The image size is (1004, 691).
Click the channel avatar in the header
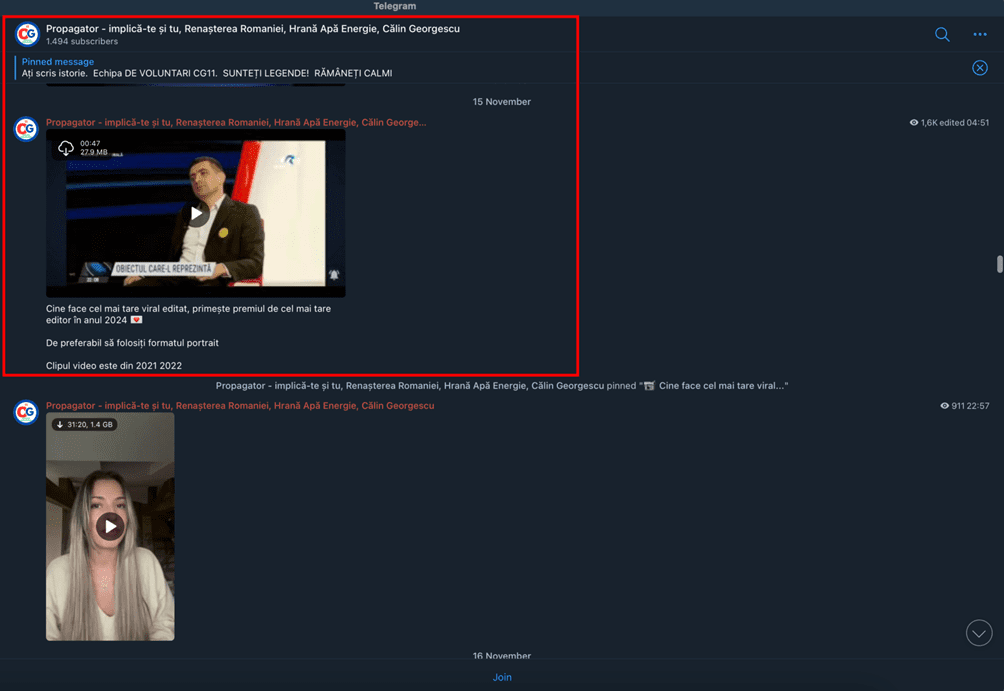point(27,34)
